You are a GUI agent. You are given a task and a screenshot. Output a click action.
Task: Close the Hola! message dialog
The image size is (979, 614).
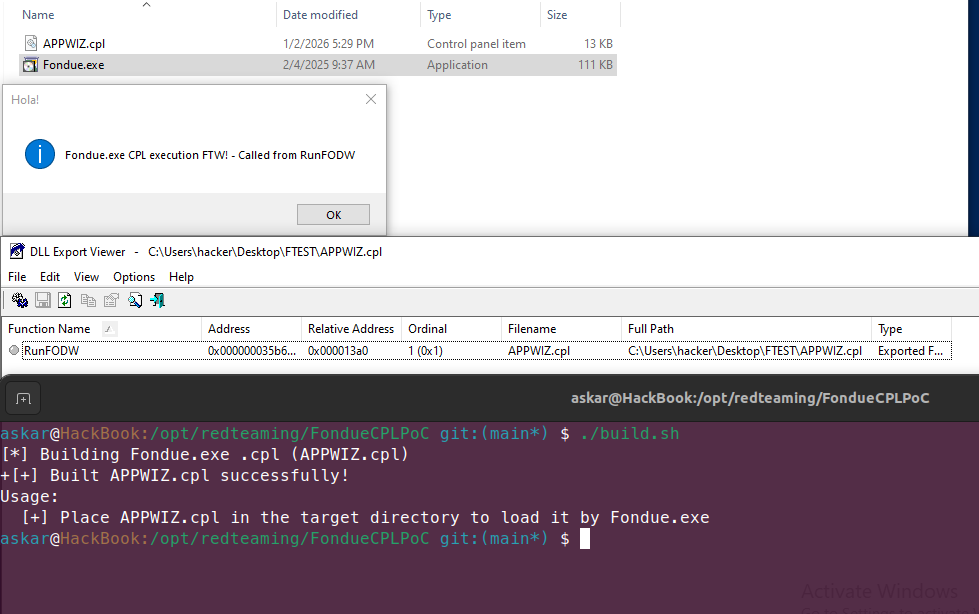(x=371, y=99)
